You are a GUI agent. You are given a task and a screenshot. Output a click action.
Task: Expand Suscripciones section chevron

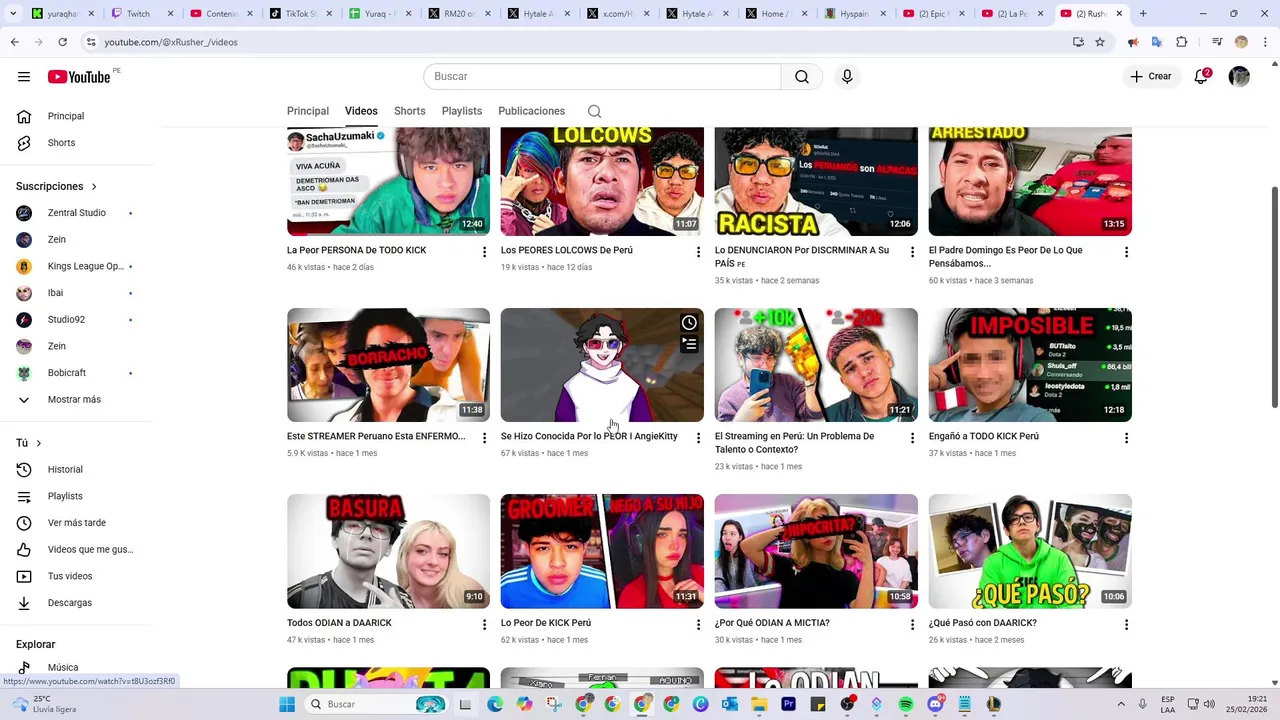tap(95, 187)
